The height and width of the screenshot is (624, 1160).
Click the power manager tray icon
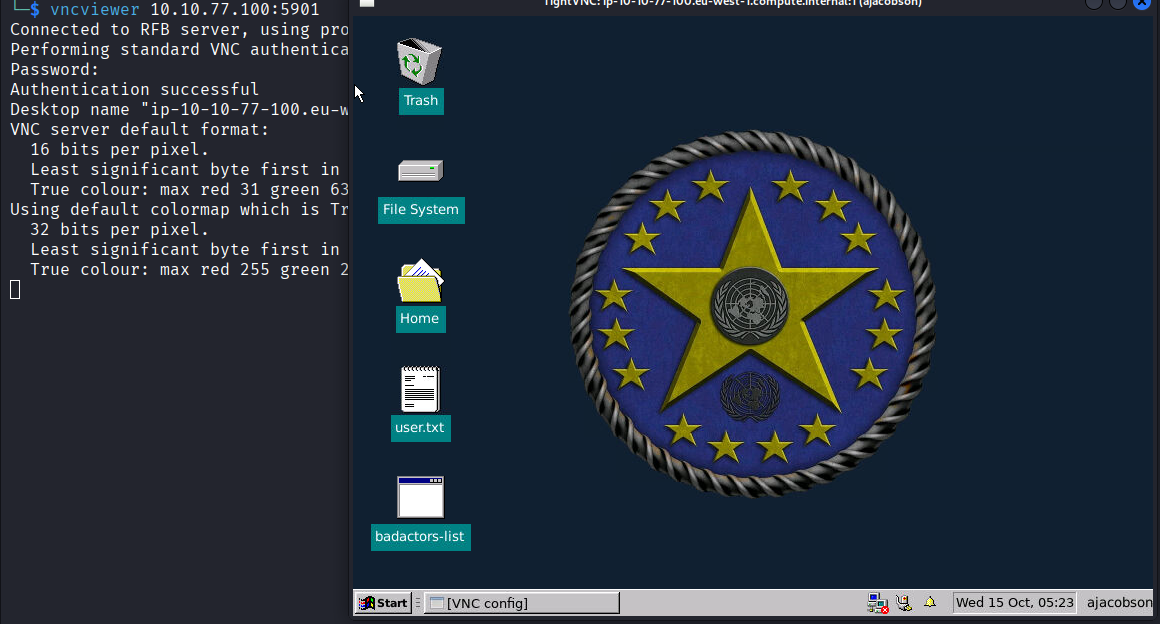pyautogui.click(x=903, y=603)
